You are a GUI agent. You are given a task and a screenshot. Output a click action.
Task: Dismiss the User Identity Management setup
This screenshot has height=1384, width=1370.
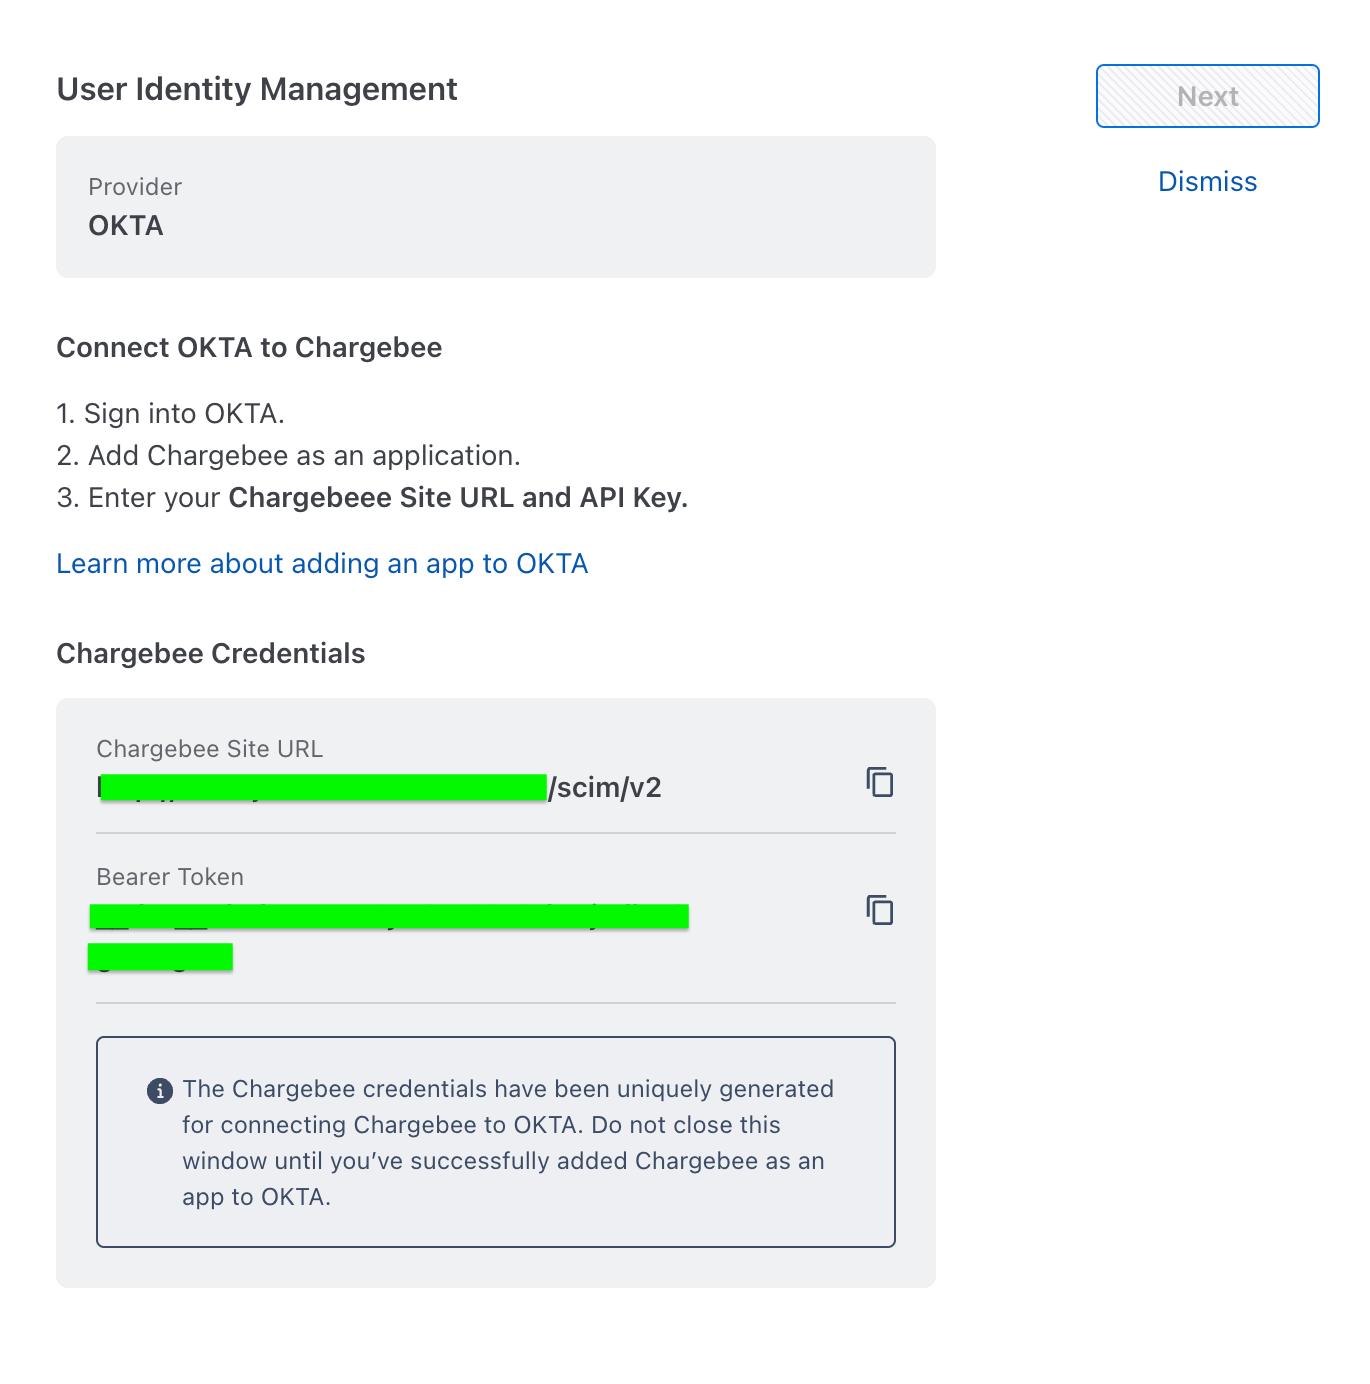tap(1207, 182)
